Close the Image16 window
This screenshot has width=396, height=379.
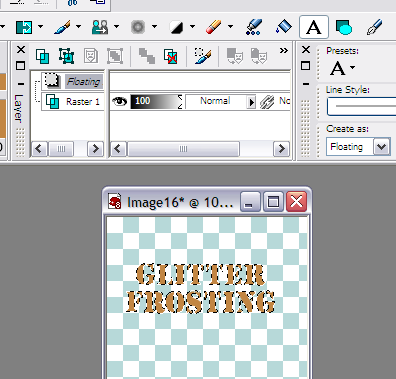point(296,202)
